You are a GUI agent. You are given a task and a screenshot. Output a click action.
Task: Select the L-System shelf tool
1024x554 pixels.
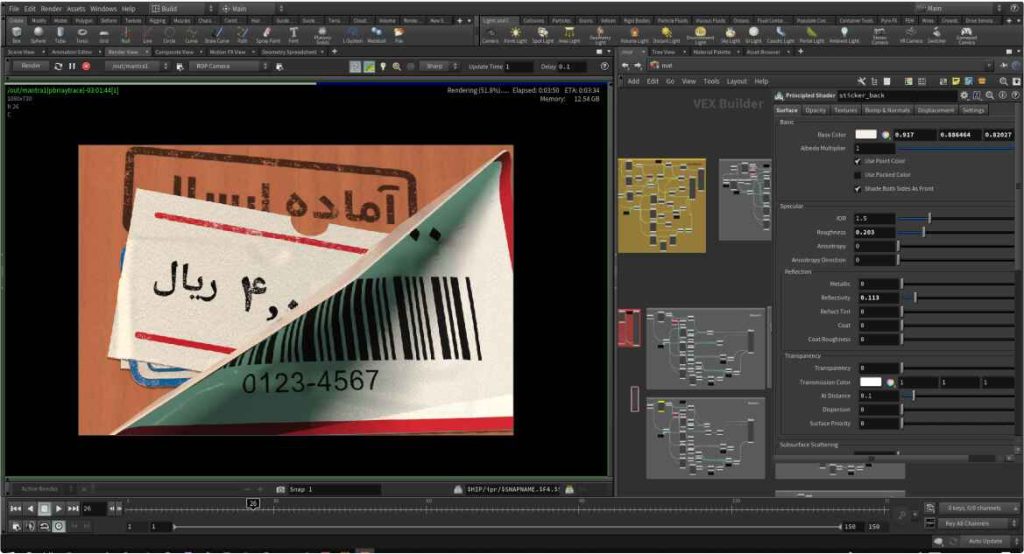click(x=353, y=35)
